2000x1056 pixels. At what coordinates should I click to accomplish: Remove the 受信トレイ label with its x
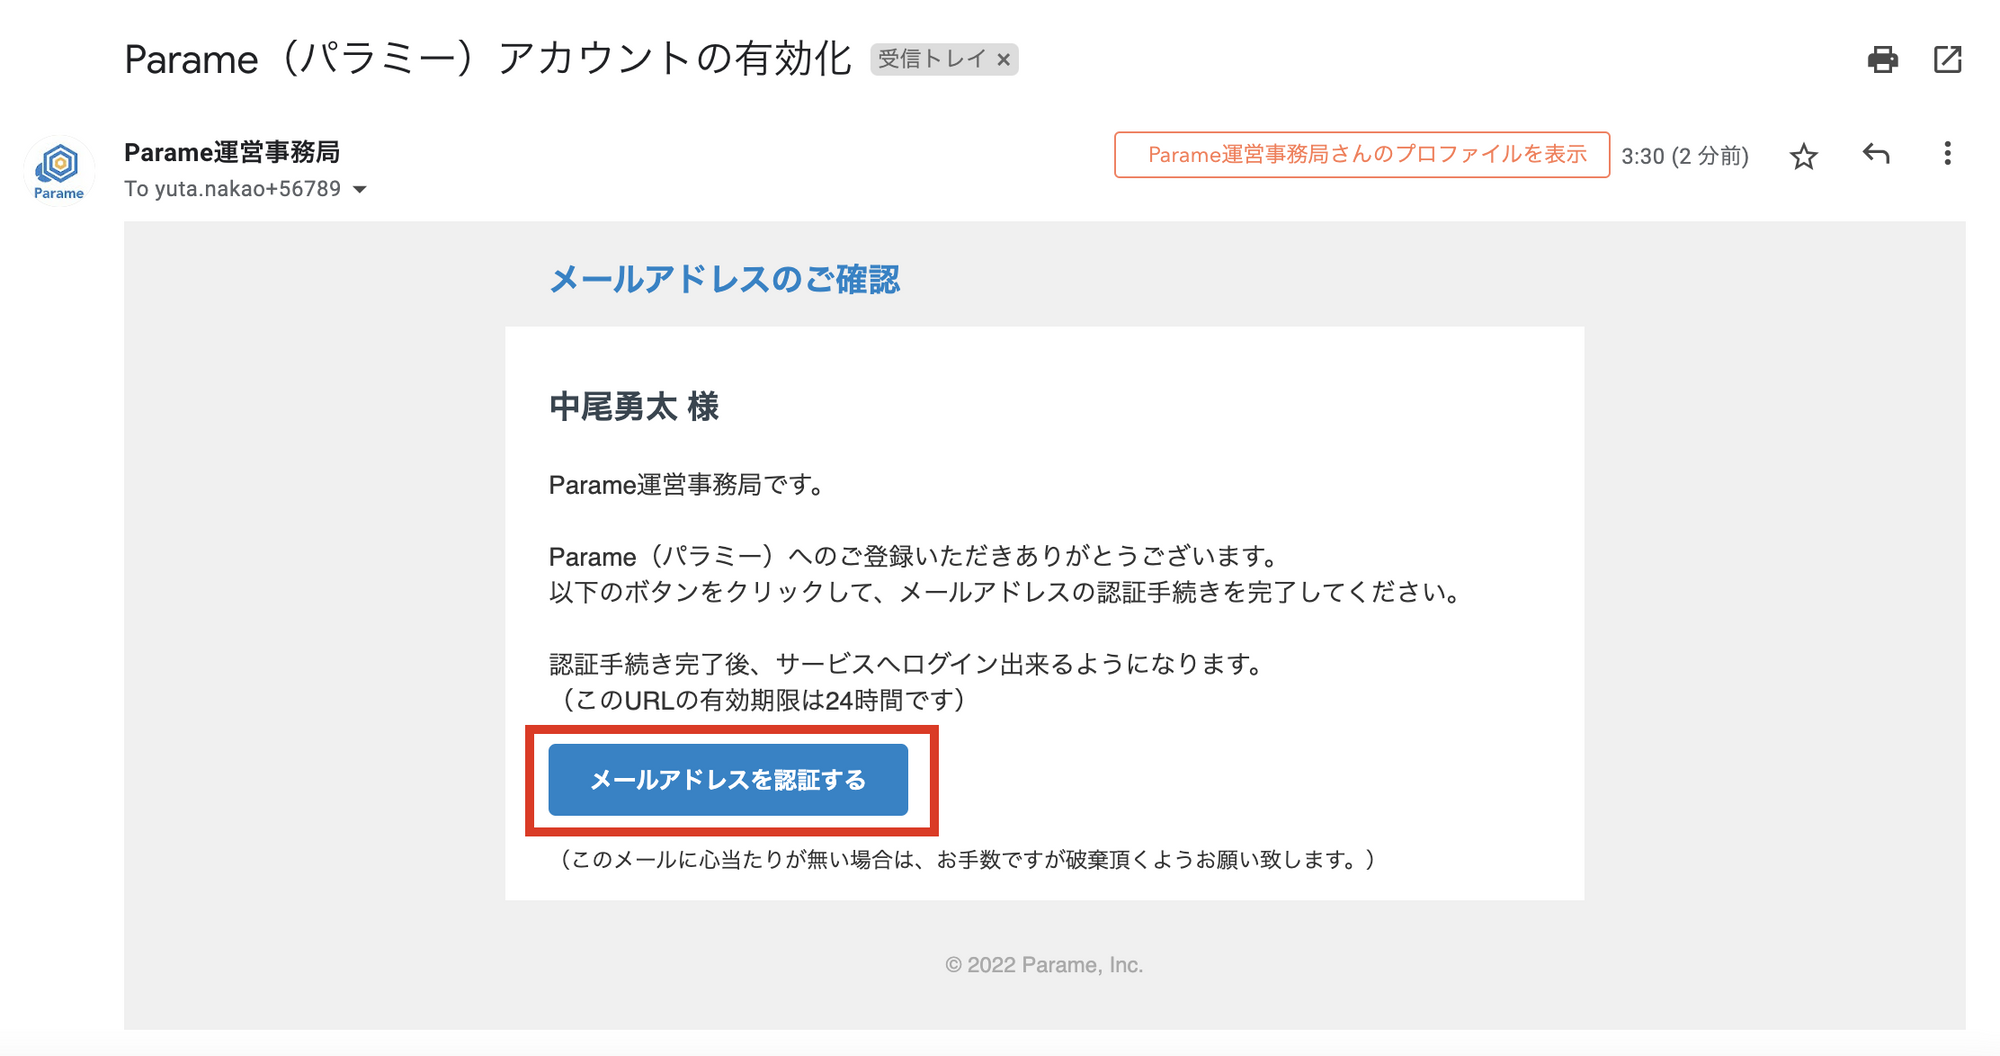pyautogui.click(x=1003, y=60)
